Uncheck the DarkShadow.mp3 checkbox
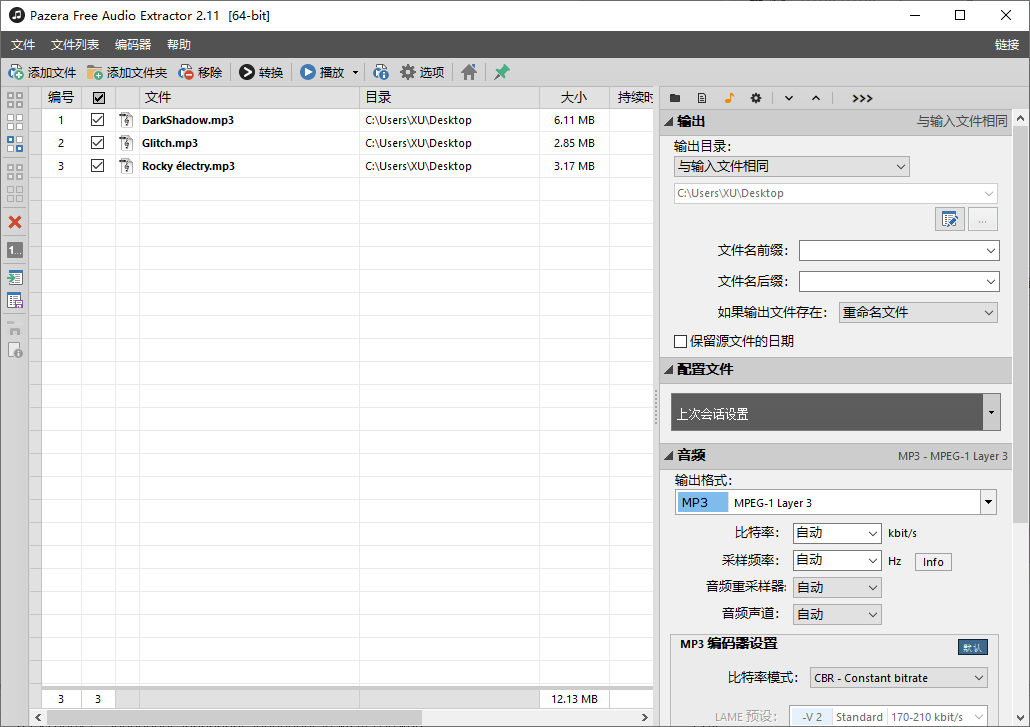Screen dimensions: 1030x727 click(98, 120)
